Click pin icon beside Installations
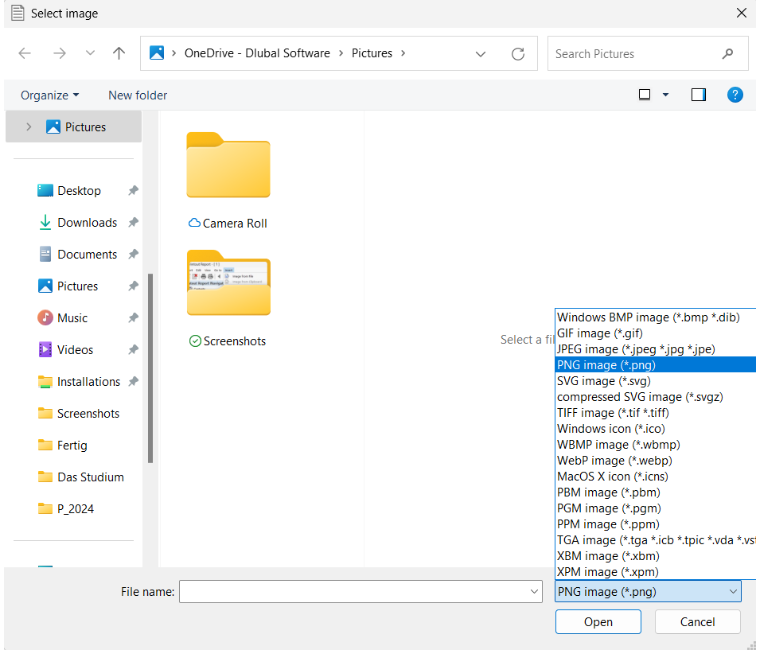 tap(133, 381)
